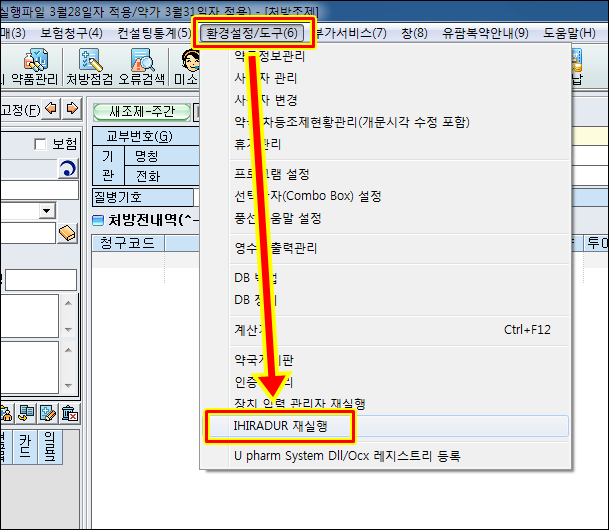Open the 오류검색 magnifier toolbar icon
Screen dimensions: 609x530
click(142, 67)
